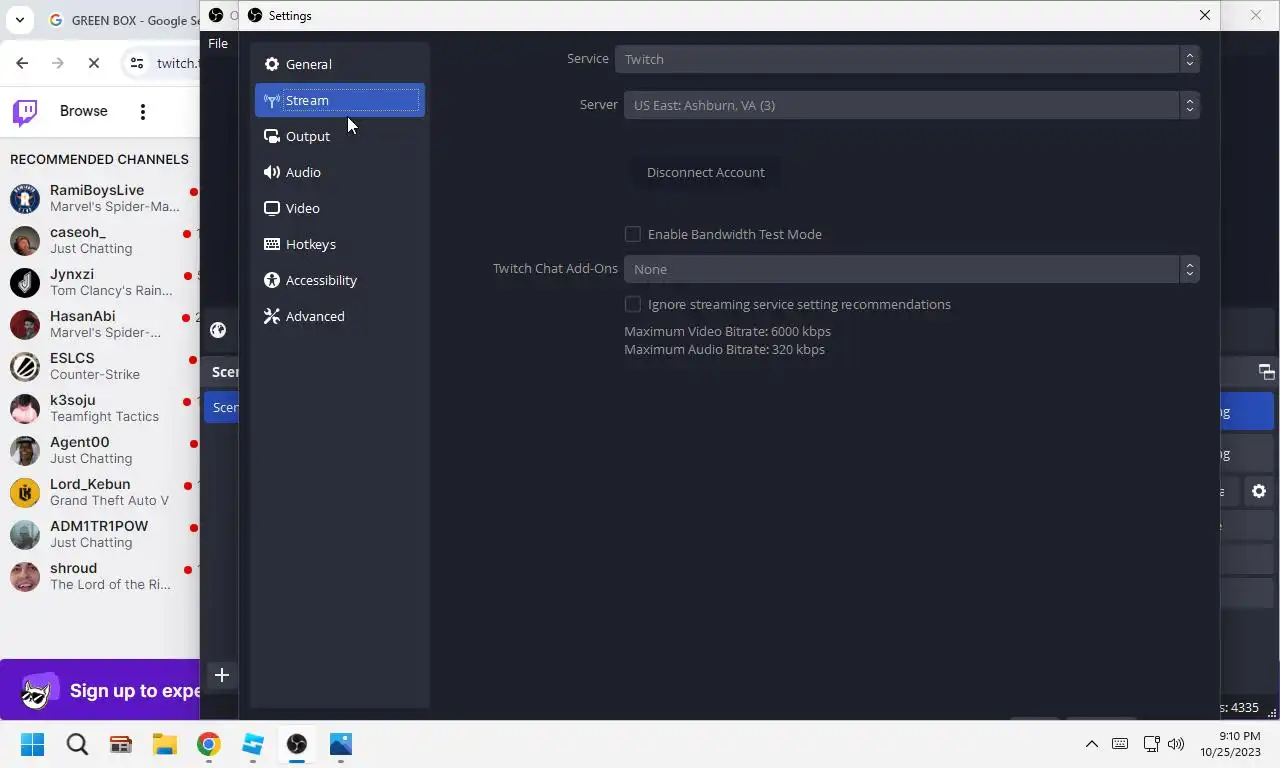
Task: Click RamiBoysLive avatar thumbnail
Action: click(25, 198)
